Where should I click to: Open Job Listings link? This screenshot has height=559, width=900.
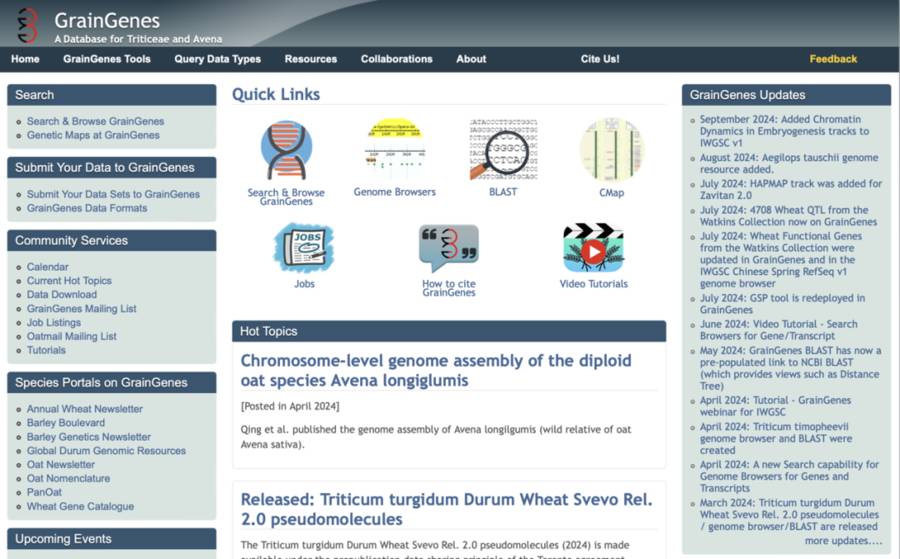53,323
